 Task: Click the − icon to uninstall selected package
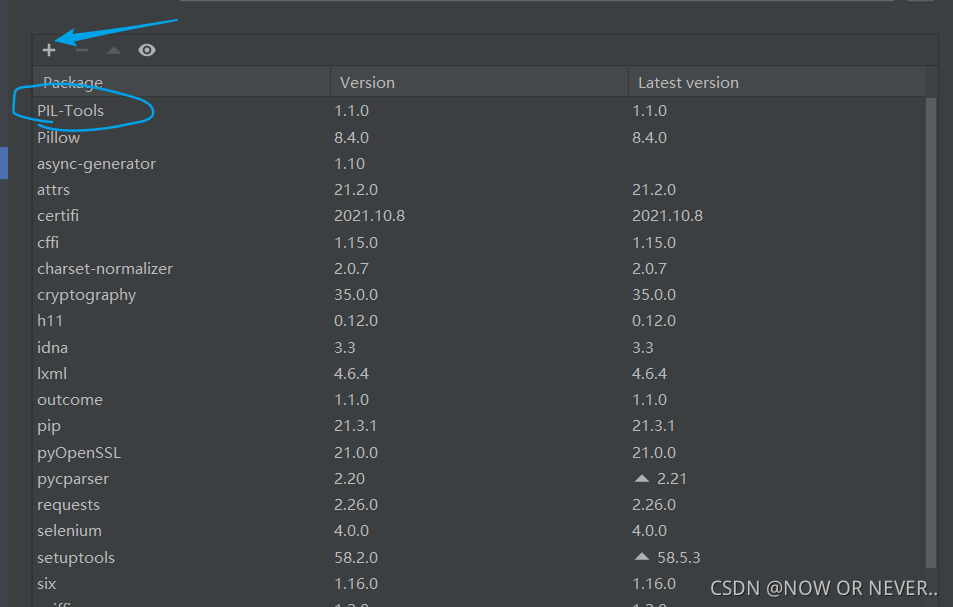click(x=81, y=49)
